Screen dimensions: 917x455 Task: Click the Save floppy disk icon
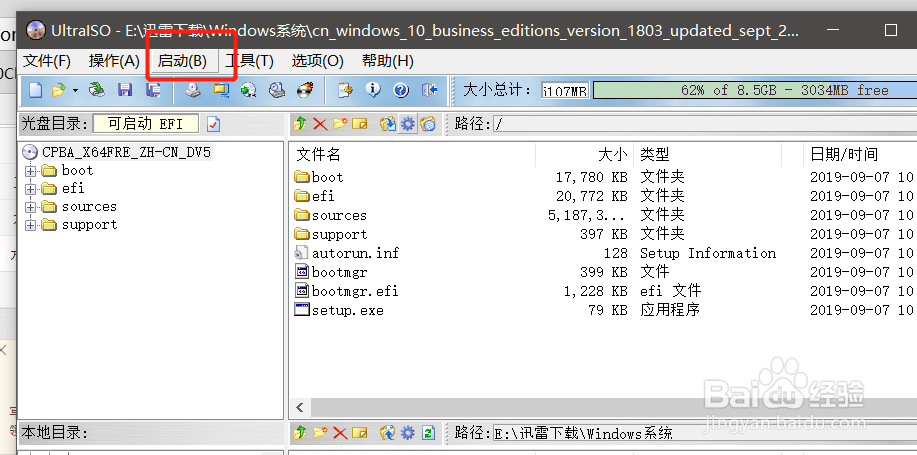[125, 90]
